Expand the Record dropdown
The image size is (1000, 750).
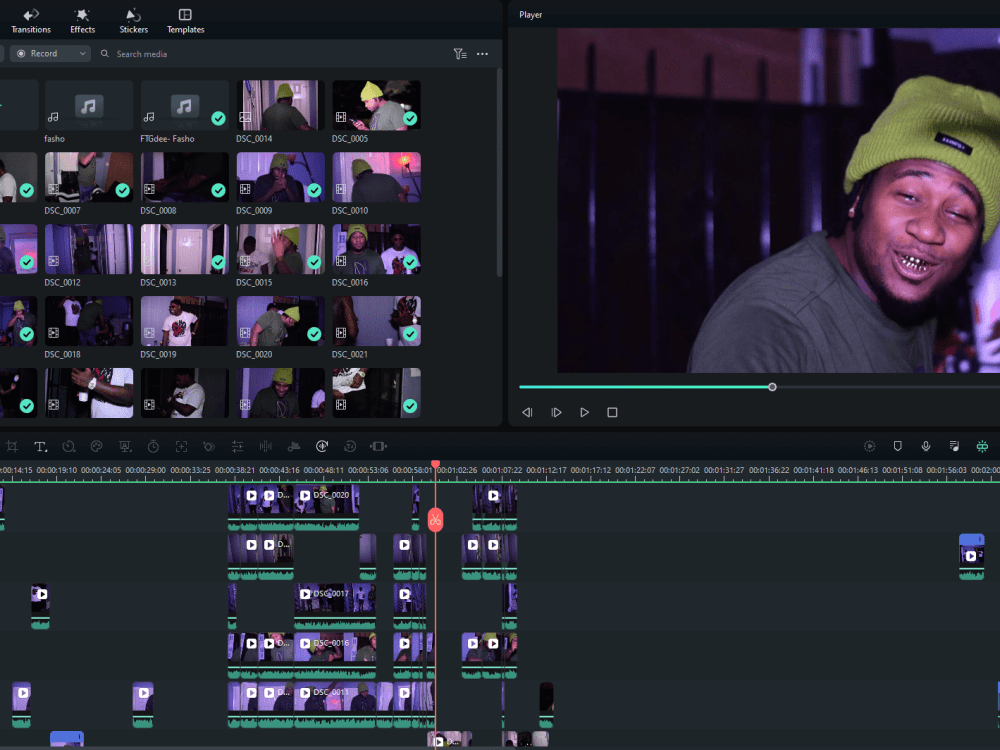pyautogui.click(x=50, y=54)
